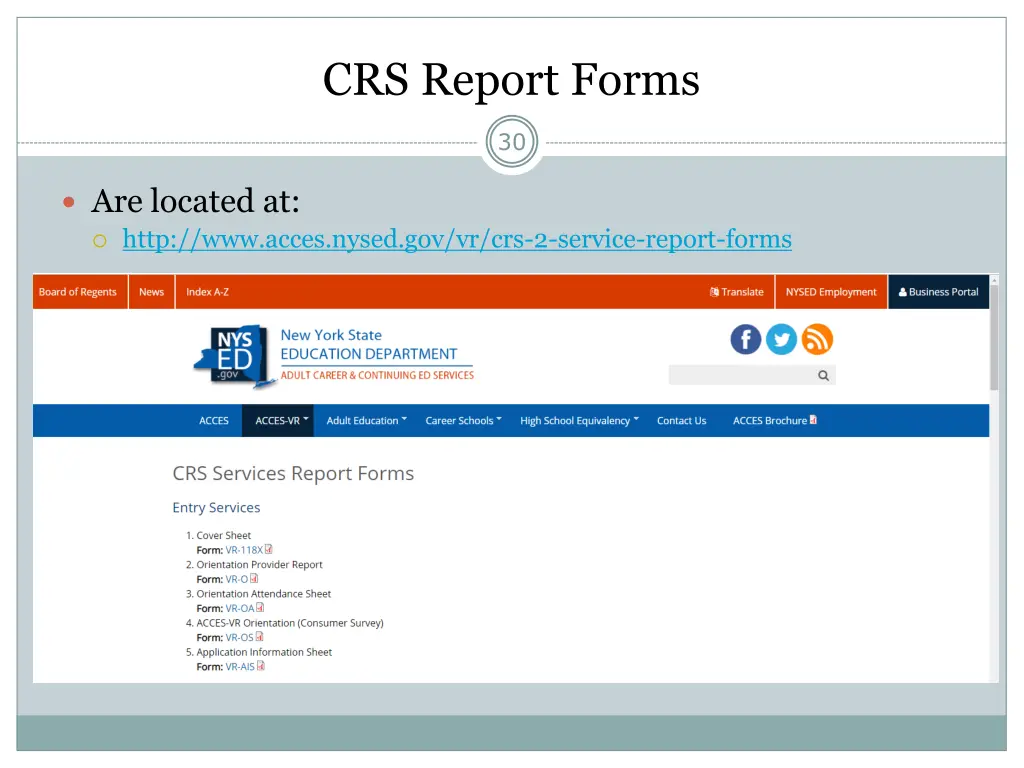Click the PDF icon beside VR-O
The width and height of the screenshot is (1024, 768).
pyautogui.click(x=254, y=579)
